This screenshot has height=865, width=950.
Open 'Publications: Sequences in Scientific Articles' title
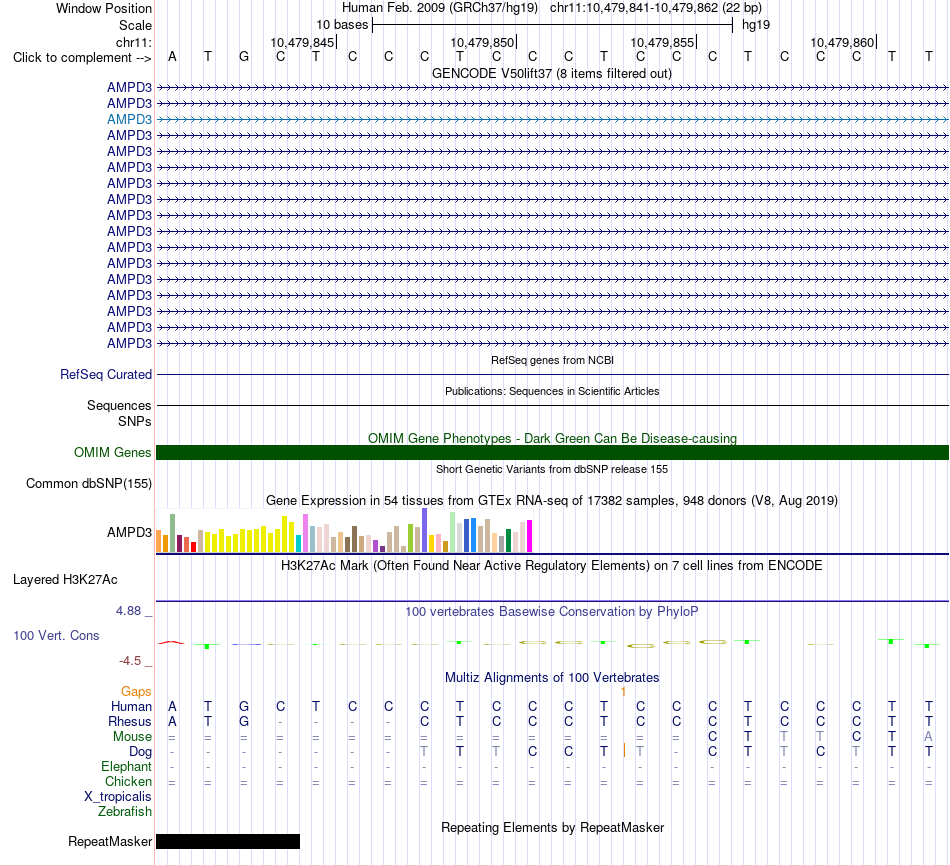(x=552, y=391)
